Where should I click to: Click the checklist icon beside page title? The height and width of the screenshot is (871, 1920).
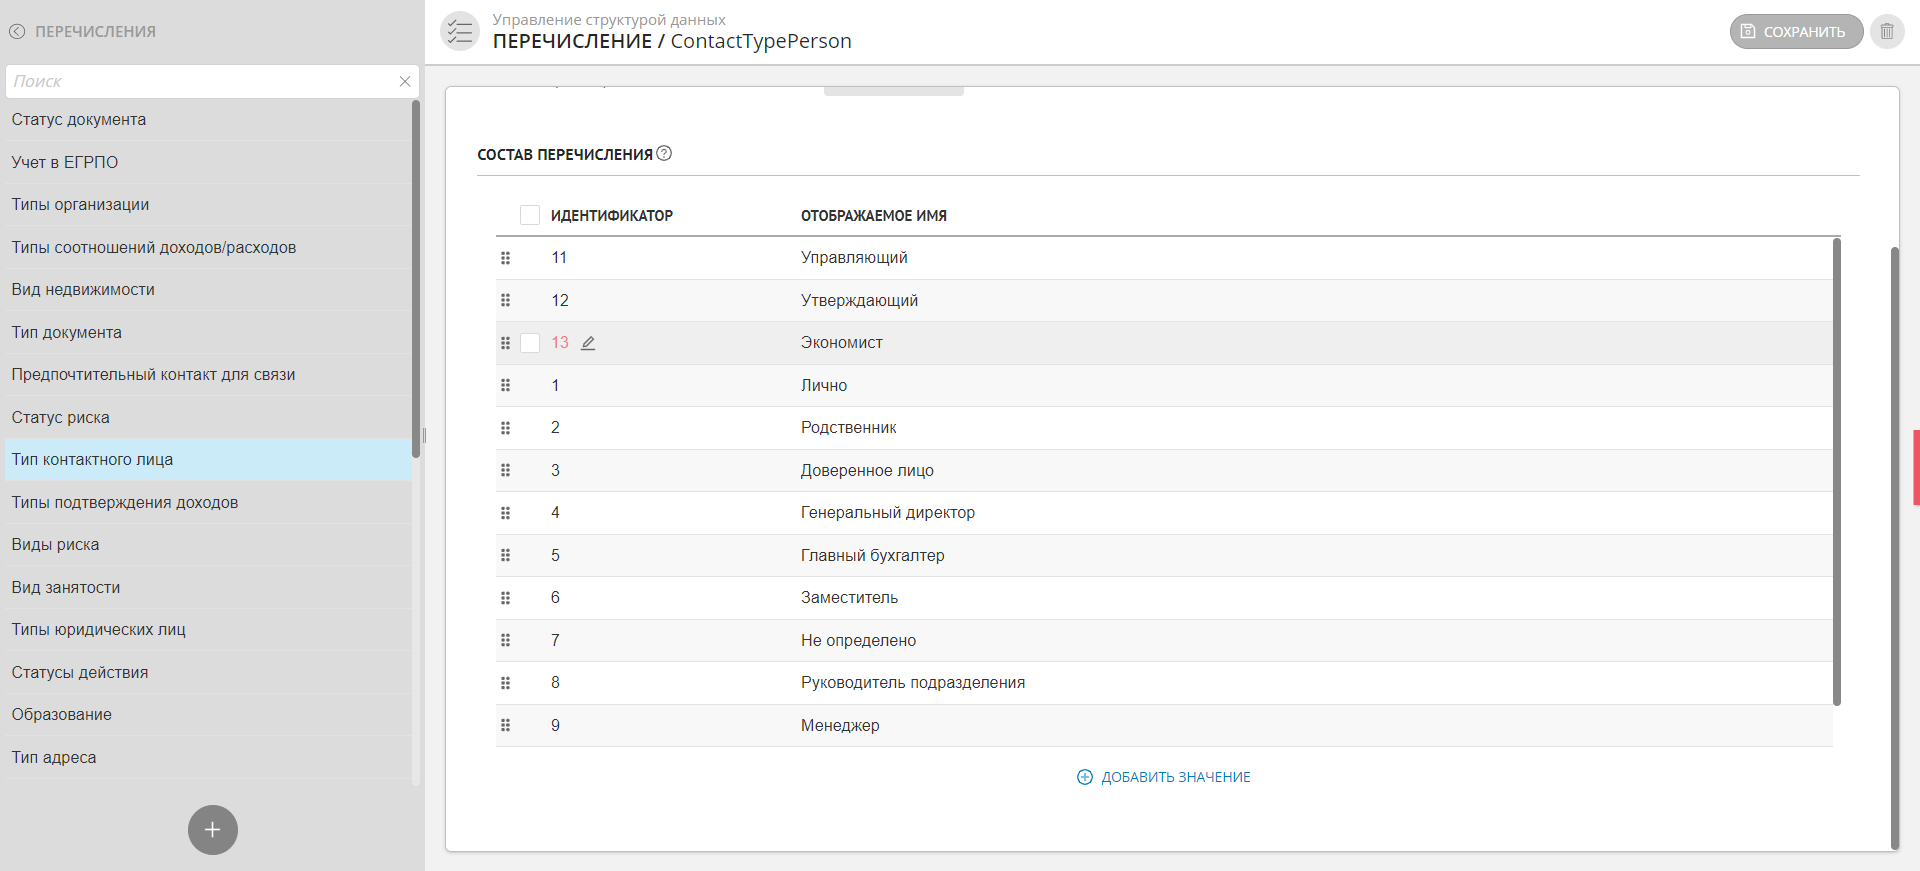(x=460, y=32)
